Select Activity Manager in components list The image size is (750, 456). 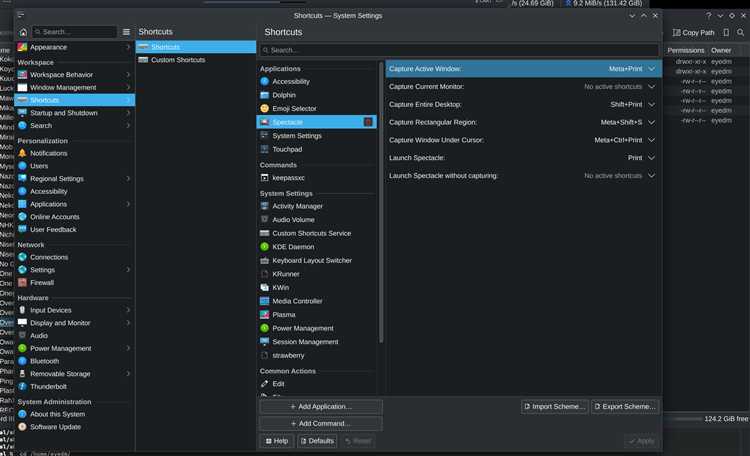[317, 206]
